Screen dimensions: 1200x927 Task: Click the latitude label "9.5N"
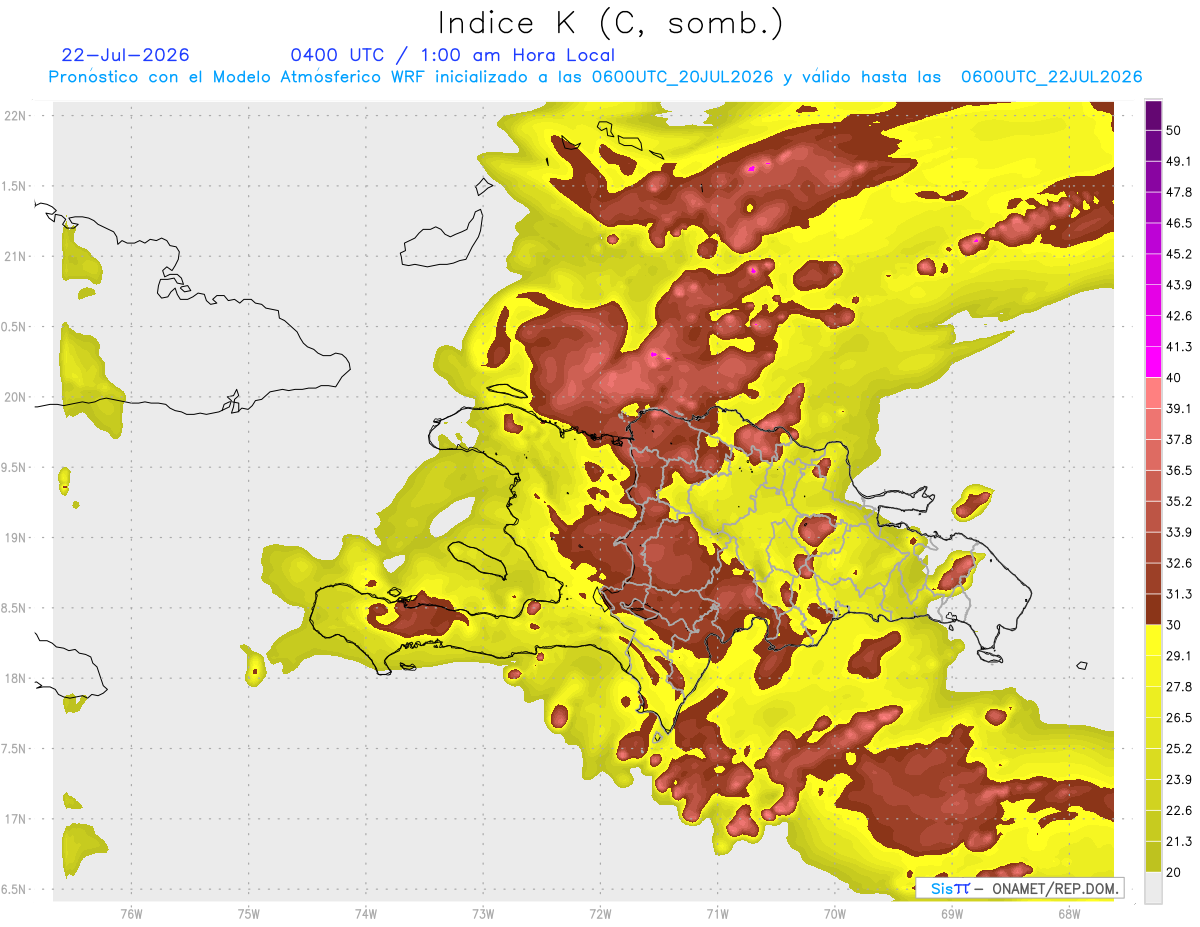pyautogui.click(x=15, y=467)
